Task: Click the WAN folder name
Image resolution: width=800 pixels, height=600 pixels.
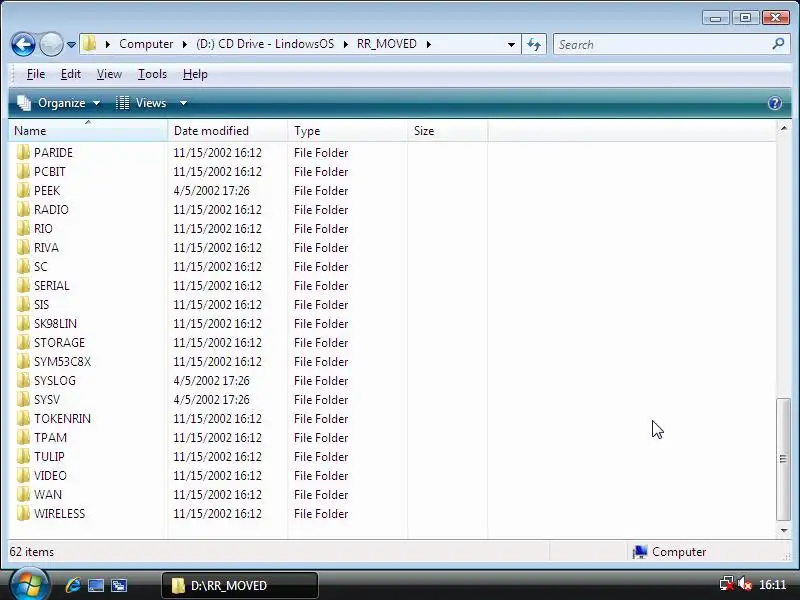Action: pos(48,494)
